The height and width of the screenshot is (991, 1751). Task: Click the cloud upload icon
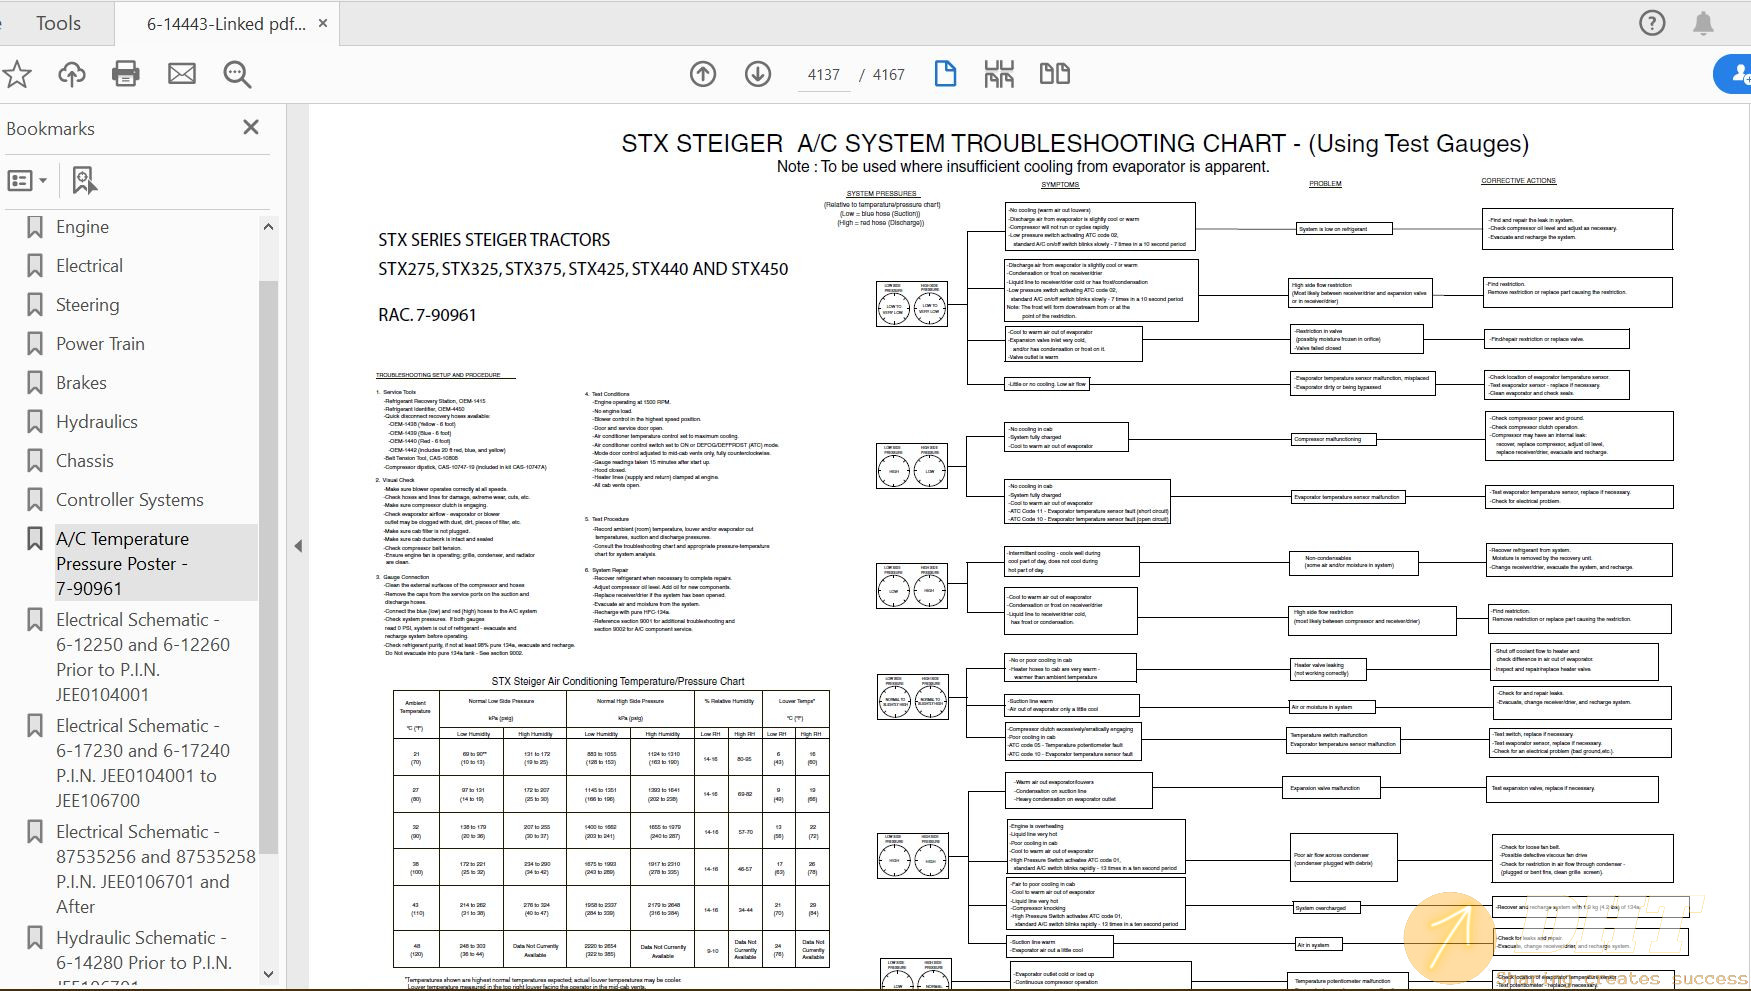[72, 74]
